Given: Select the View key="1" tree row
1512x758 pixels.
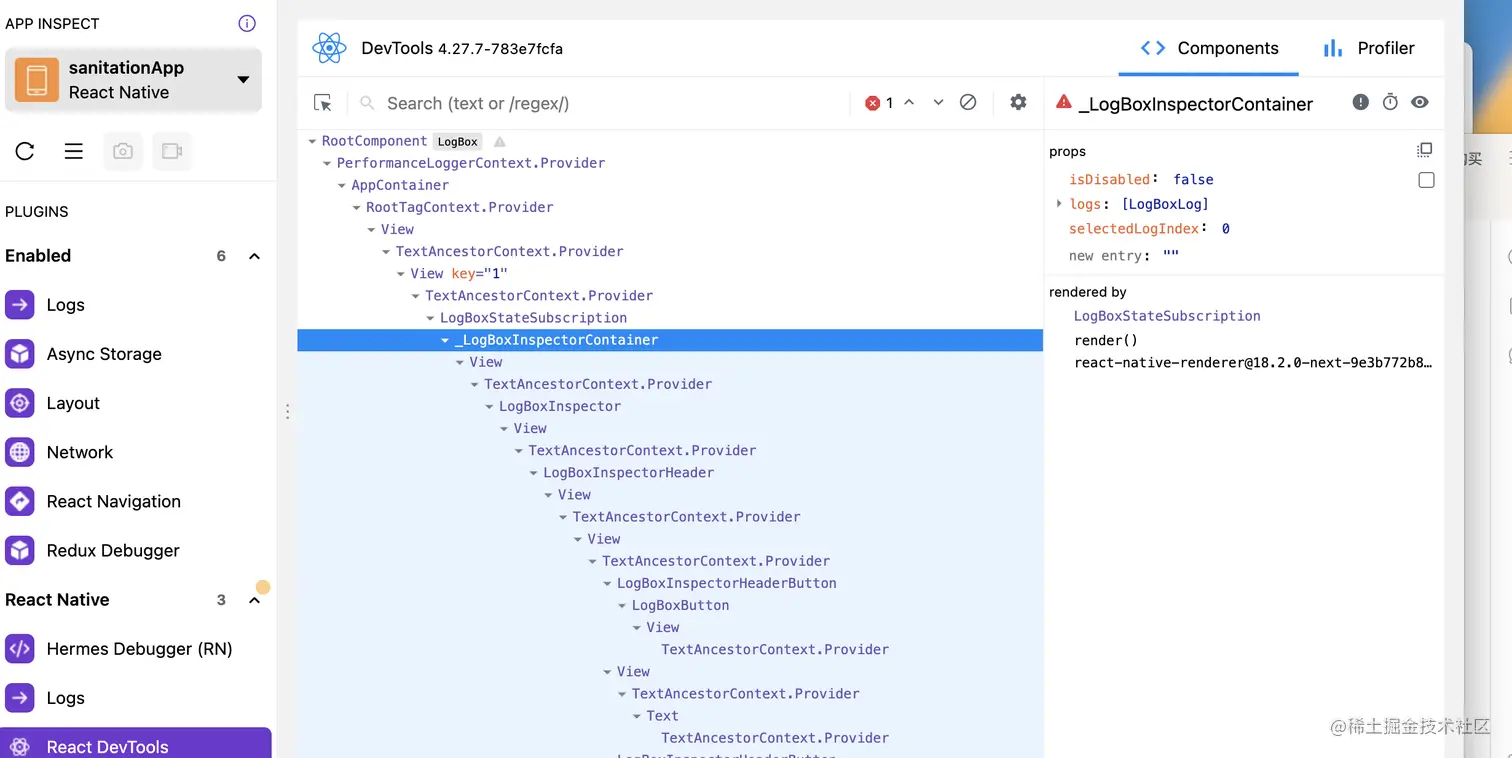Looking at the screenshot, I should pyautogui.click(x=670, y=273).
